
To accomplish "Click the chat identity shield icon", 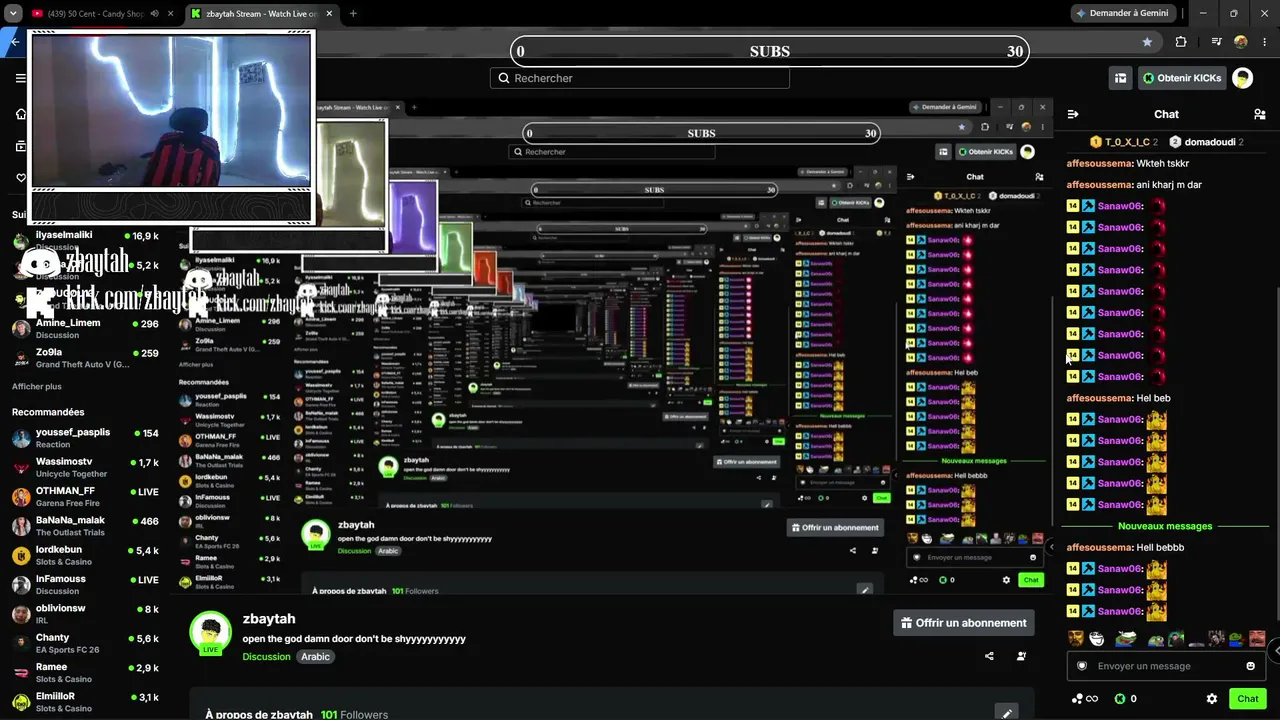I will tap(1081, 666).
